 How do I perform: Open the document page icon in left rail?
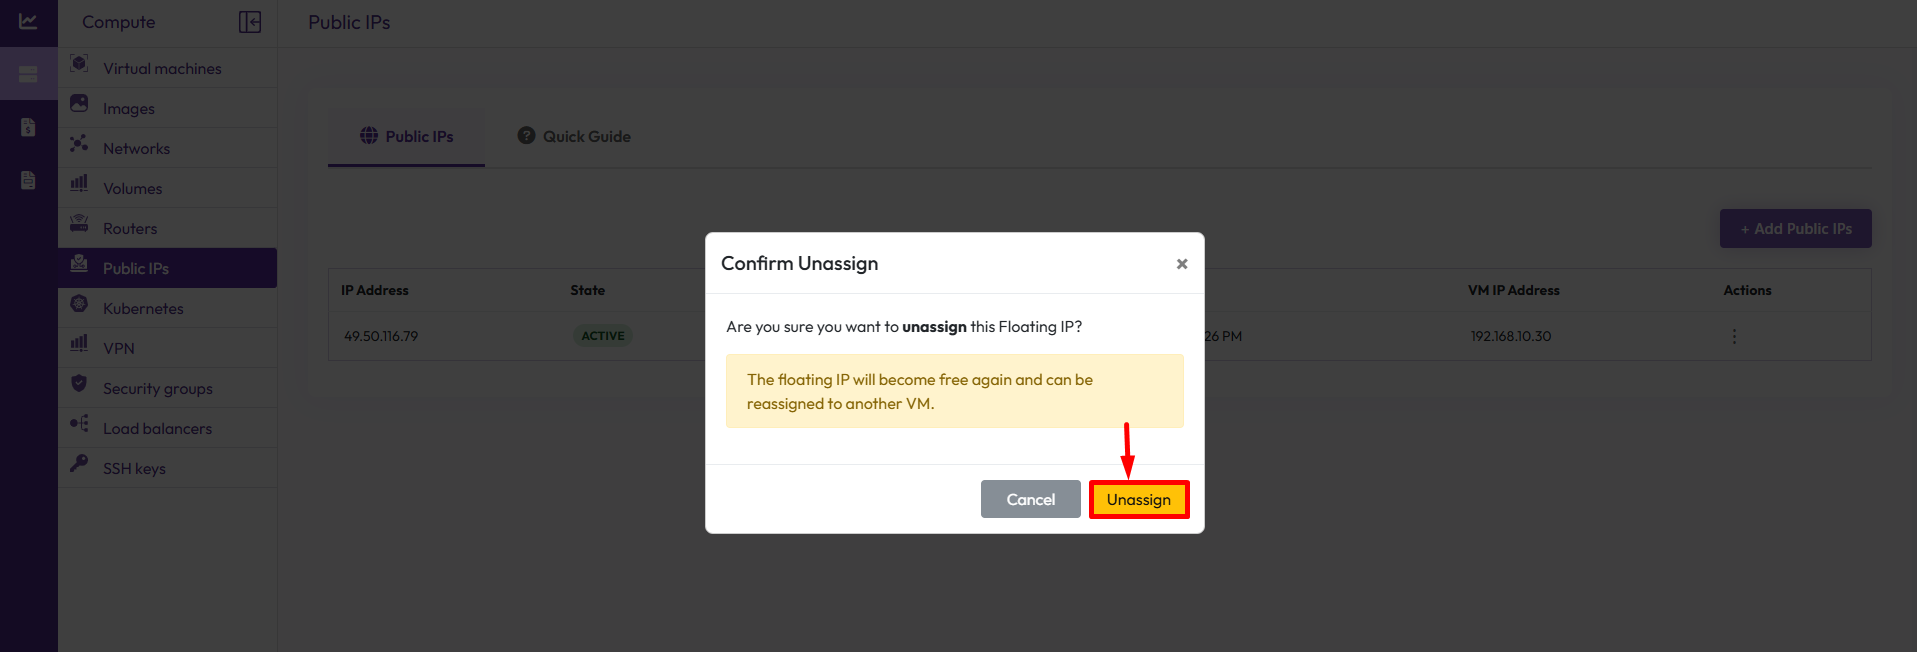click(x=28, y=180)
